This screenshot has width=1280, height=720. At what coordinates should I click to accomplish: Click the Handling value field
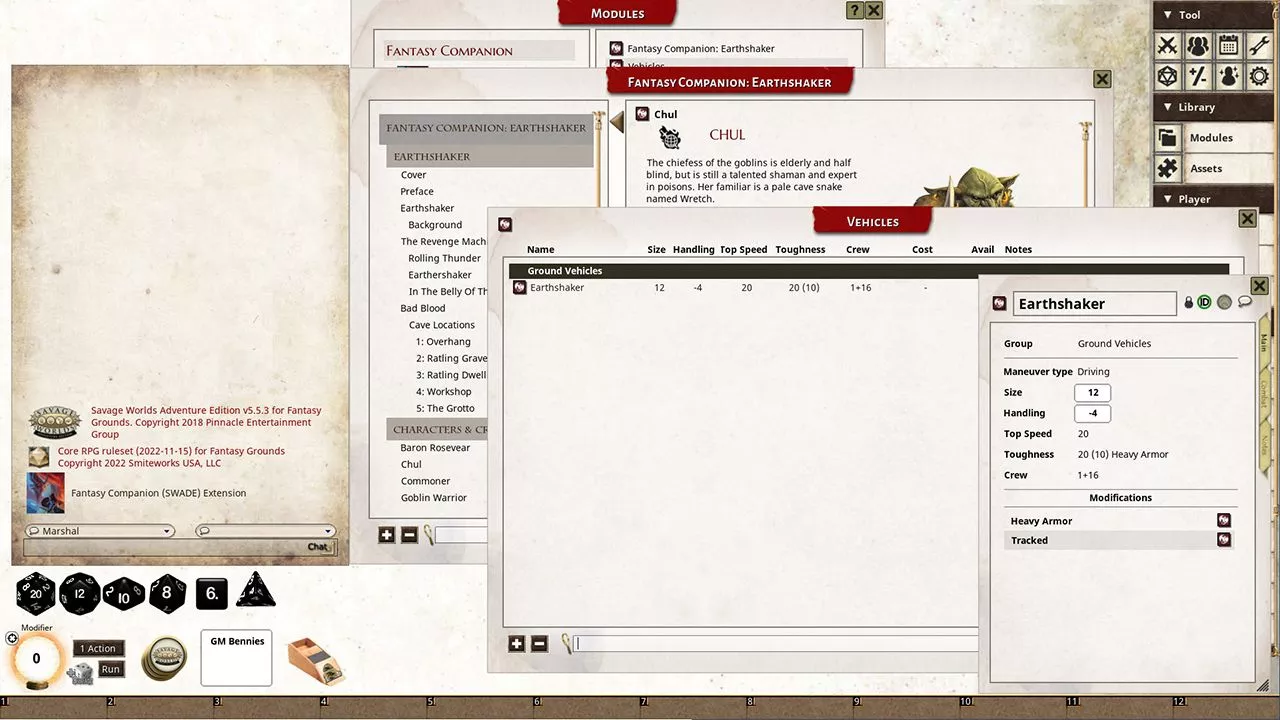coord(1092,413)
